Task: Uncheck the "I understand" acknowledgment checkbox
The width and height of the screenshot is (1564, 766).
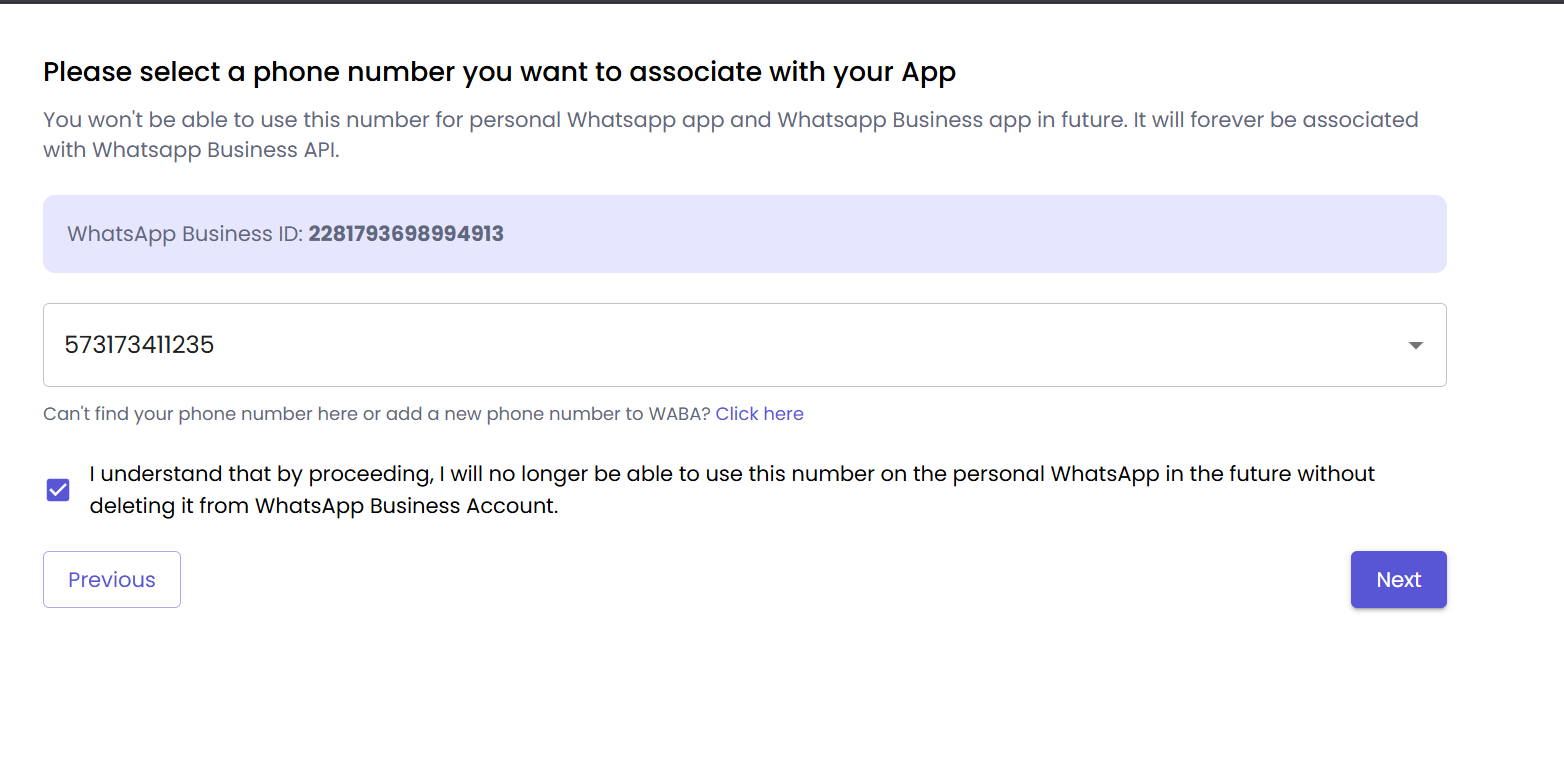Action: (58, 490)
